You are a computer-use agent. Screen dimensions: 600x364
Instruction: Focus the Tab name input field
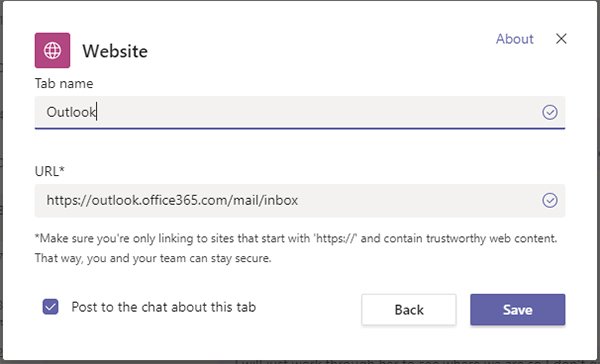point(300,113)
